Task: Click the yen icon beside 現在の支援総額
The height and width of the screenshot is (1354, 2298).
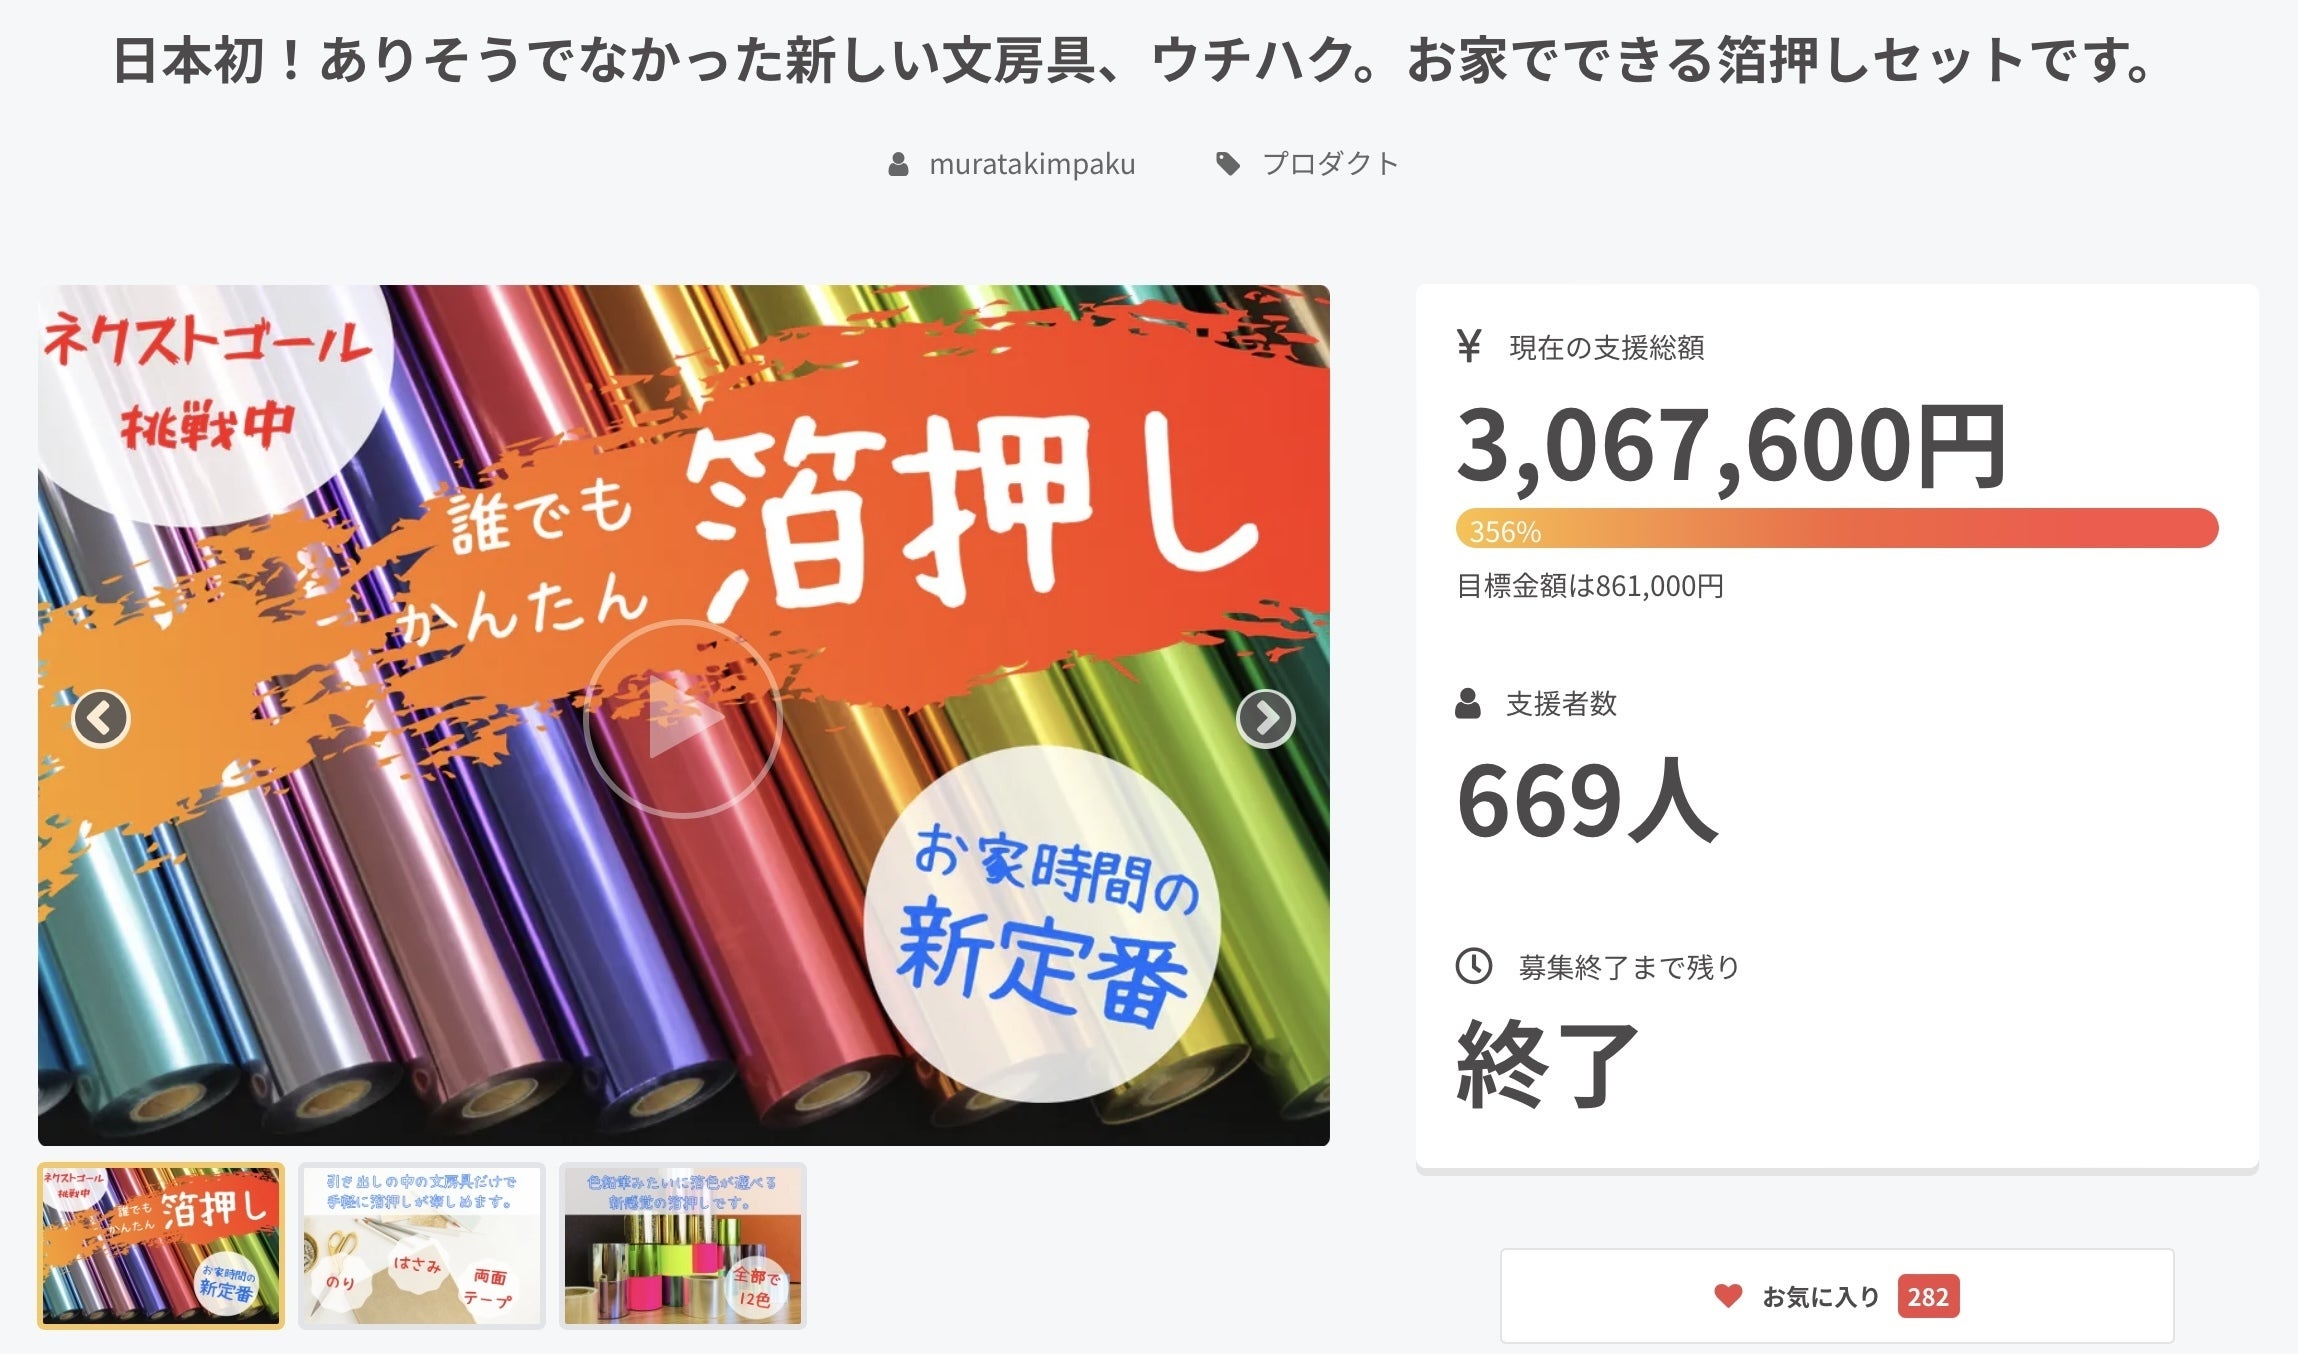Action: (x=1469, y=346)
